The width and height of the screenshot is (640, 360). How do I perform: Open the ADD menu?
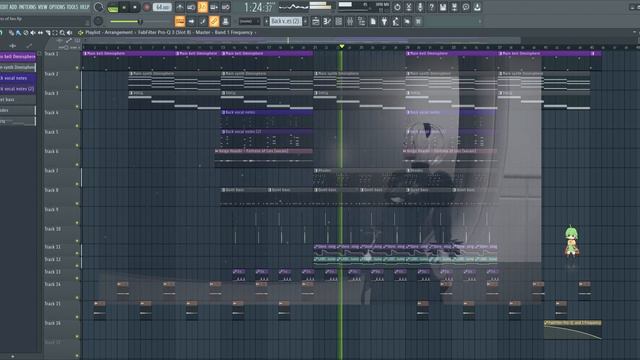[x=13, y=7]
